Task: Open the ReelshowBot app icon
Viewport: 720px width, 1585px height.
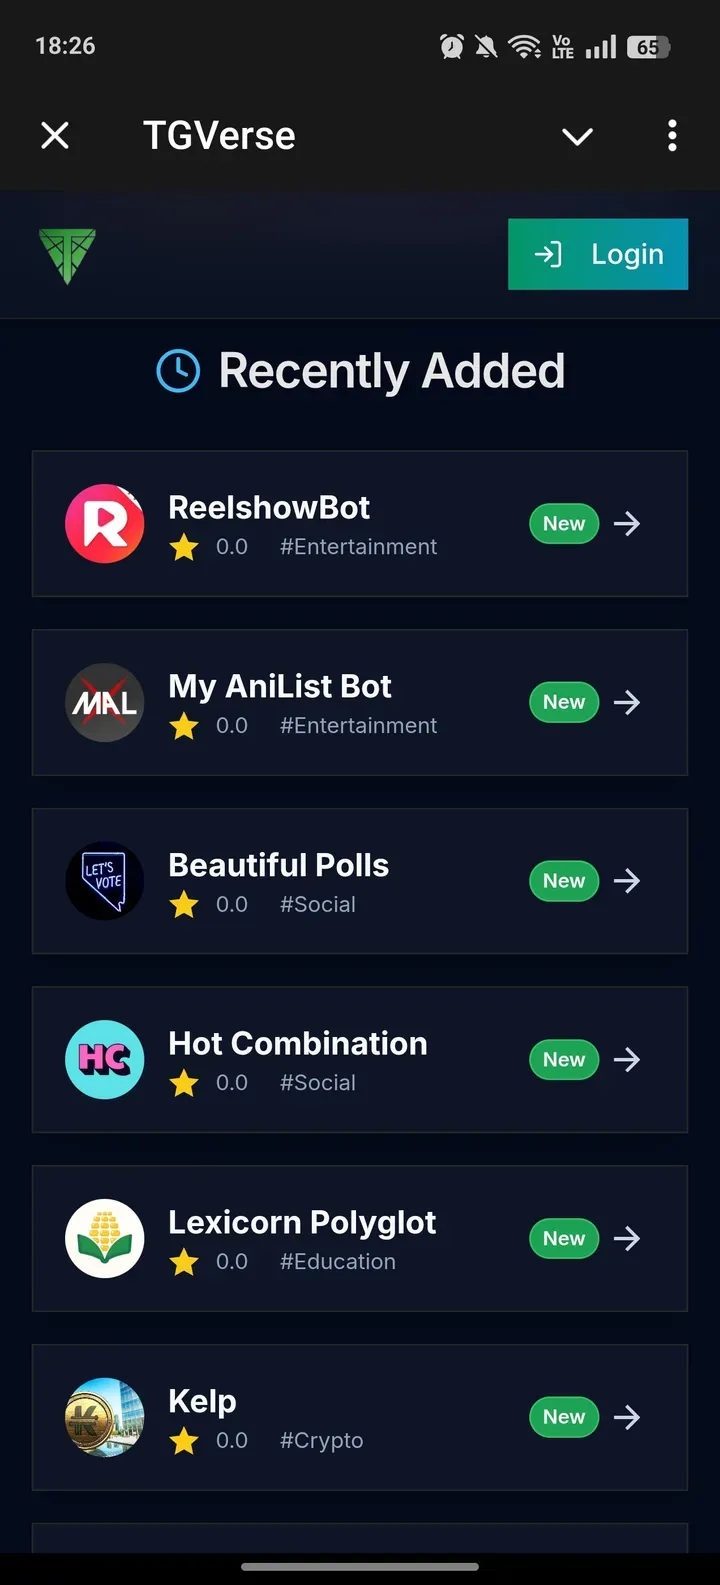Action: coord(104,523)
